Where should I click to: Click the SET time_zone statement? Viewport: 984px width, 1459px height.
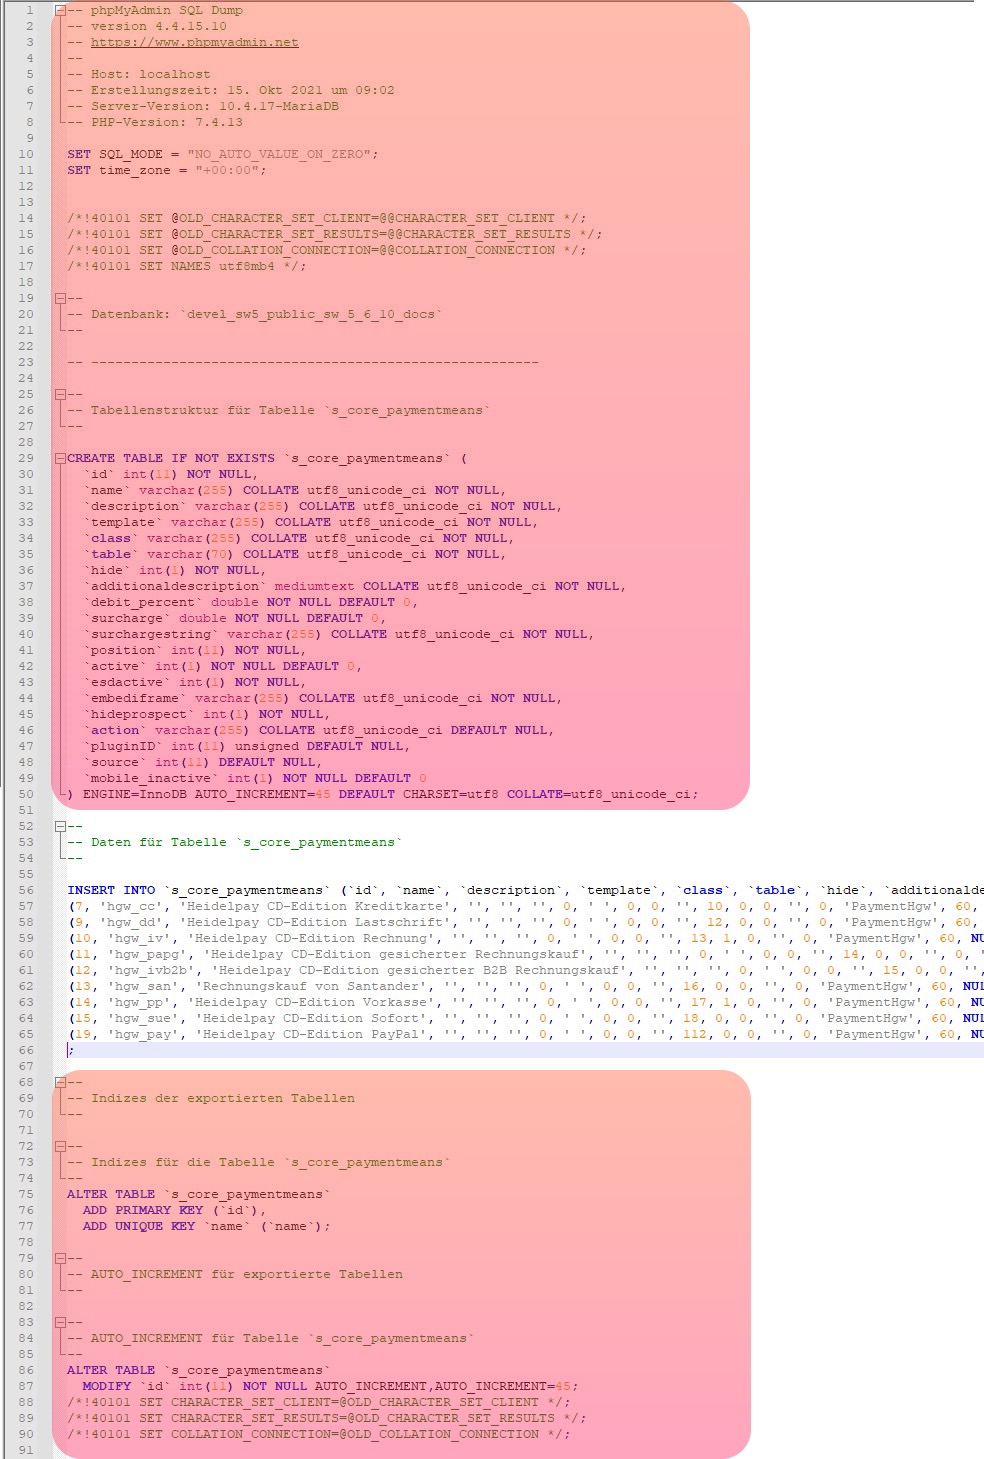[167, 170]
